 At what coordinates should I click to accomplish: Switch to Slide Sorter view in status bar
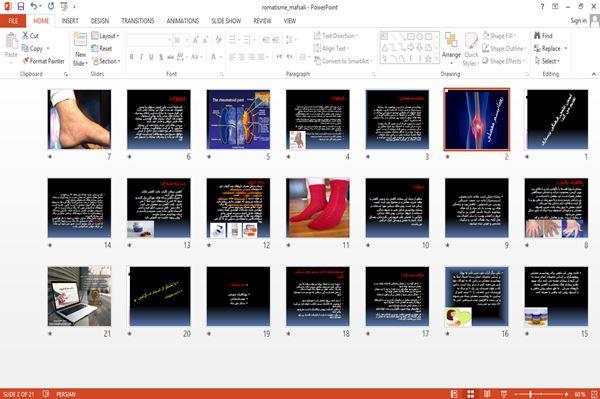471,394
